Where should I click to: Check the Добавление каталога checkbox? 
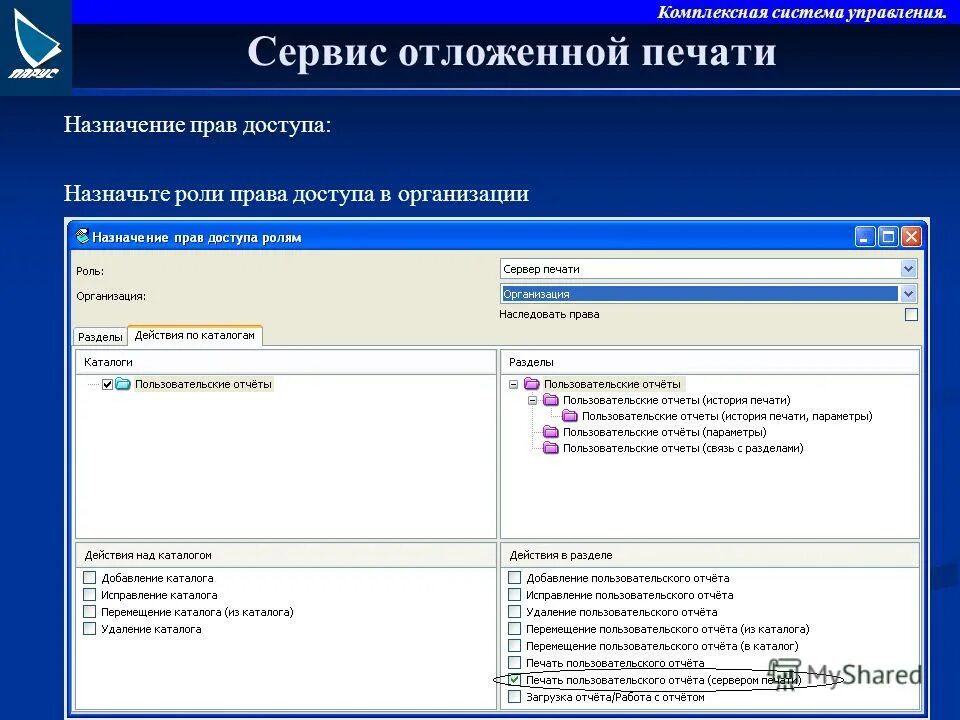[90, 577]
